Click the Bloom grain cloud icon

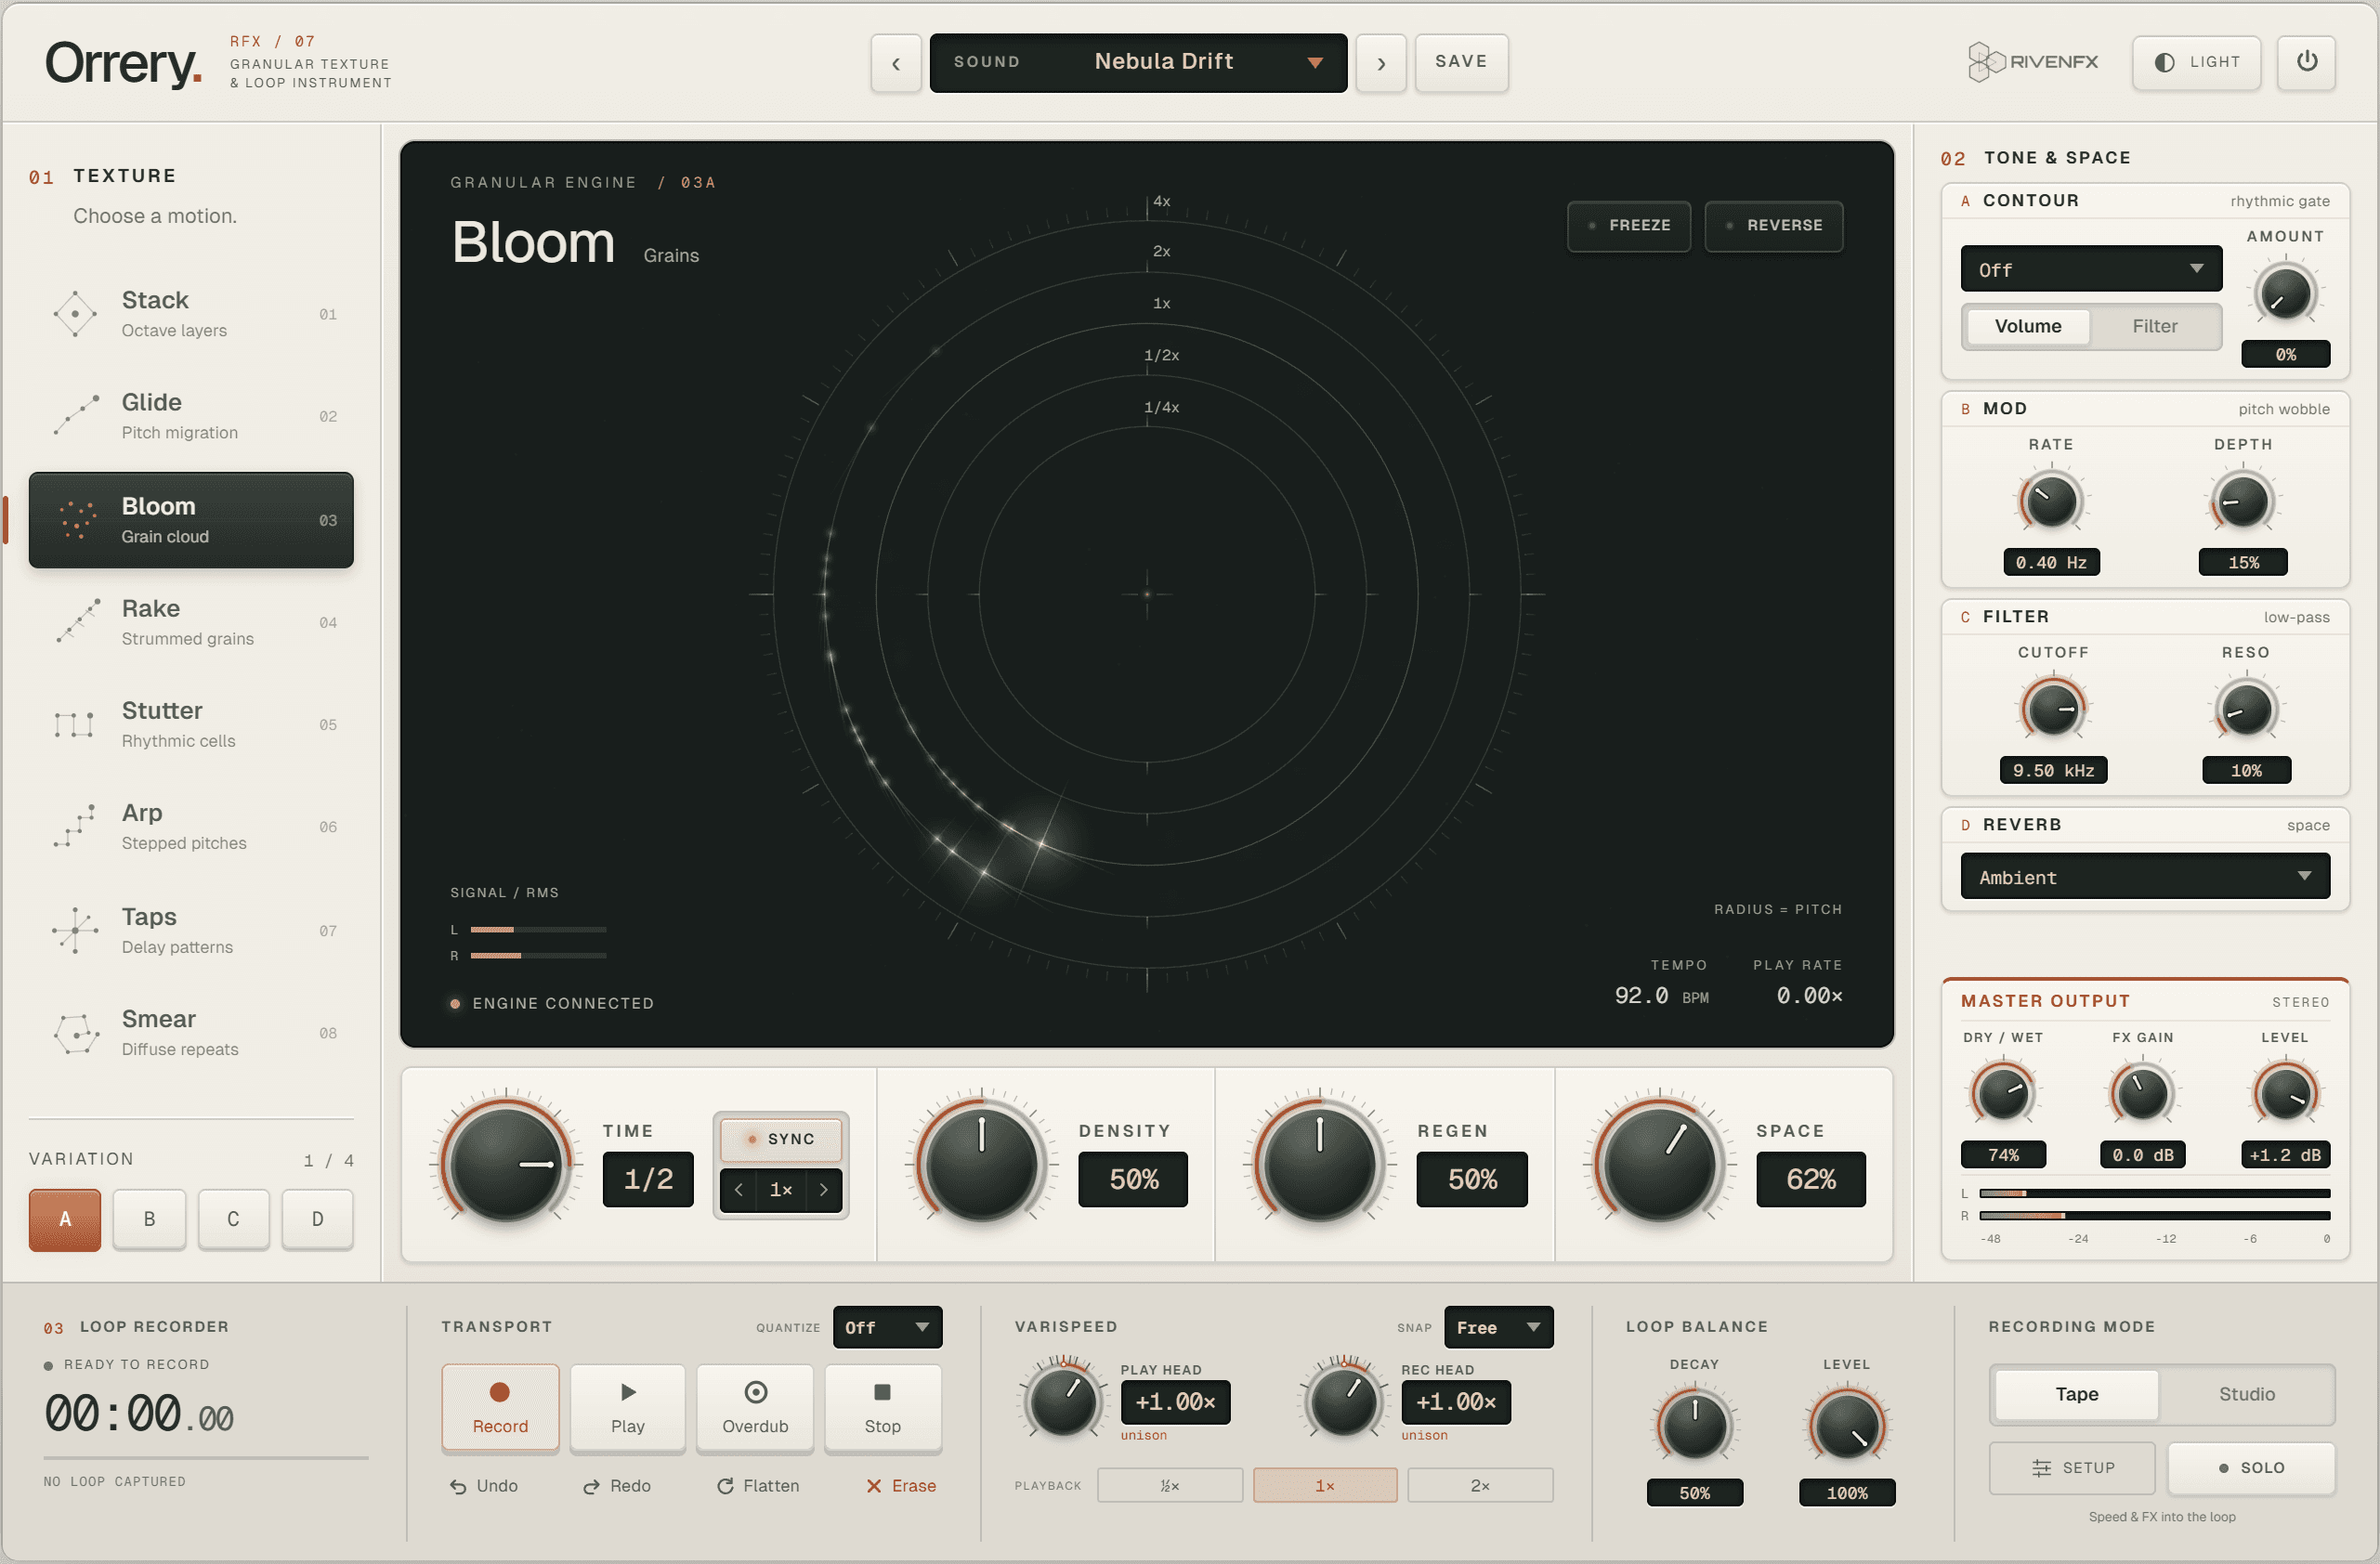click(77, 520)
